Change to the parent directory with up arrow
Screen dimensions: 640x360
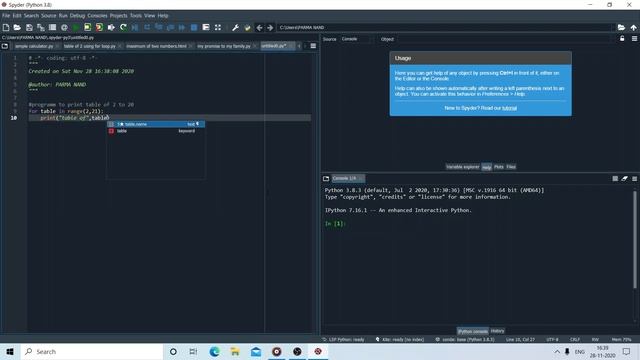[633, 27]
